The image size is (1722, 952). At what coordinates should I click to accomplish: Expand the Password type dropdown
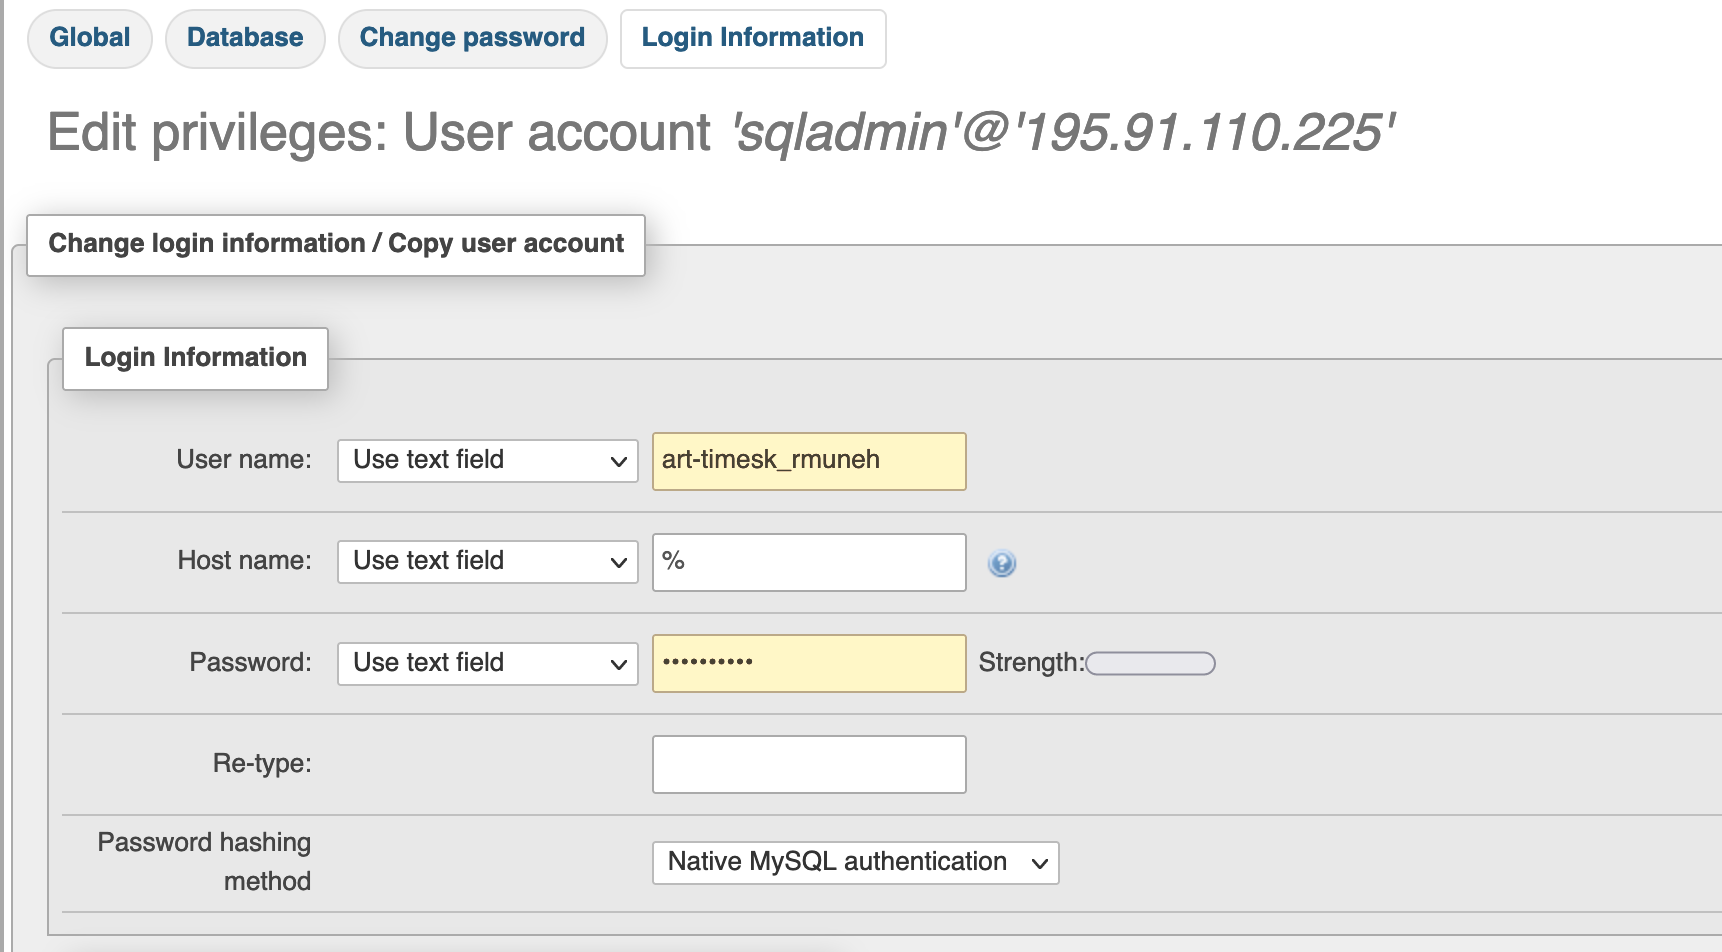coord(488,663)
